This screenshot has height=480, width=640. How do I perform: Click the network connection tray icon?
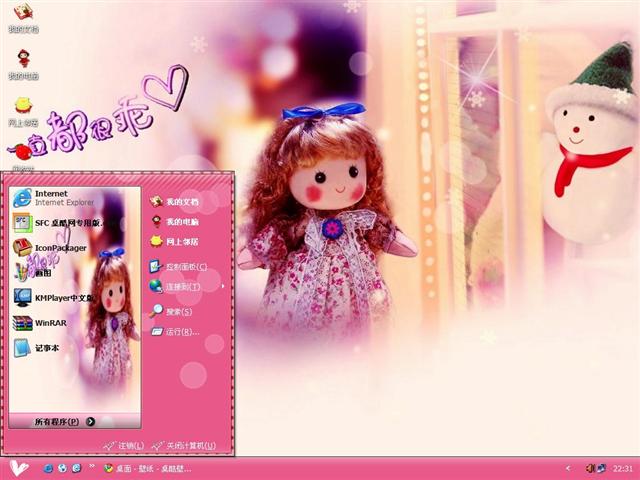[x=602, y=468]
